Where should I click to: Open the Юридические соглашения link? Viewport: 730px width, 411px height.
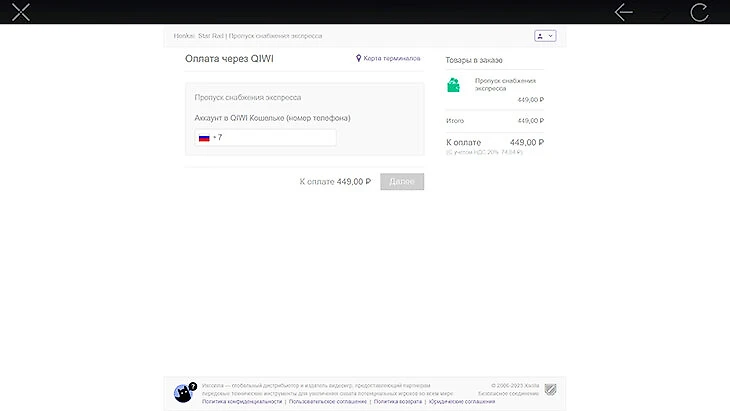click(x=462, y=401)
